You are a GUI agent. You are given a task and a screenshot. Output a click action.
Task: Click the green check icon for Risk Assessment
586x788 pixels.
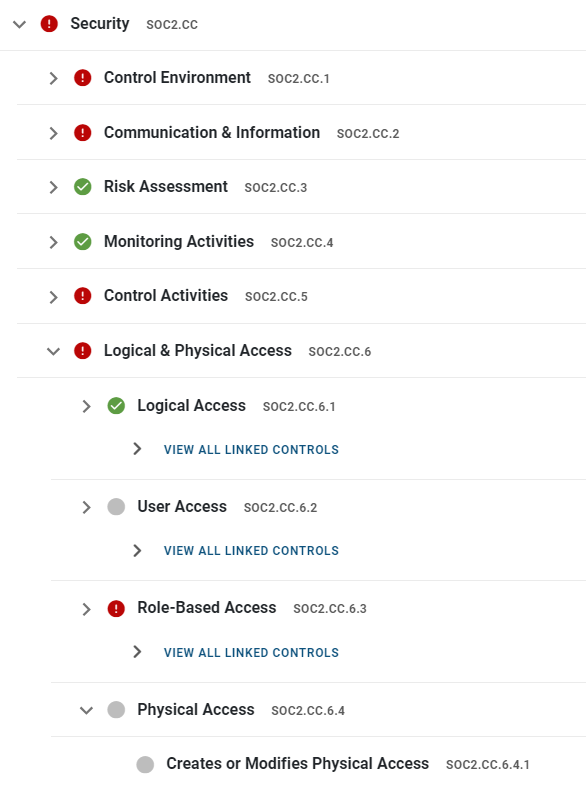82,187
